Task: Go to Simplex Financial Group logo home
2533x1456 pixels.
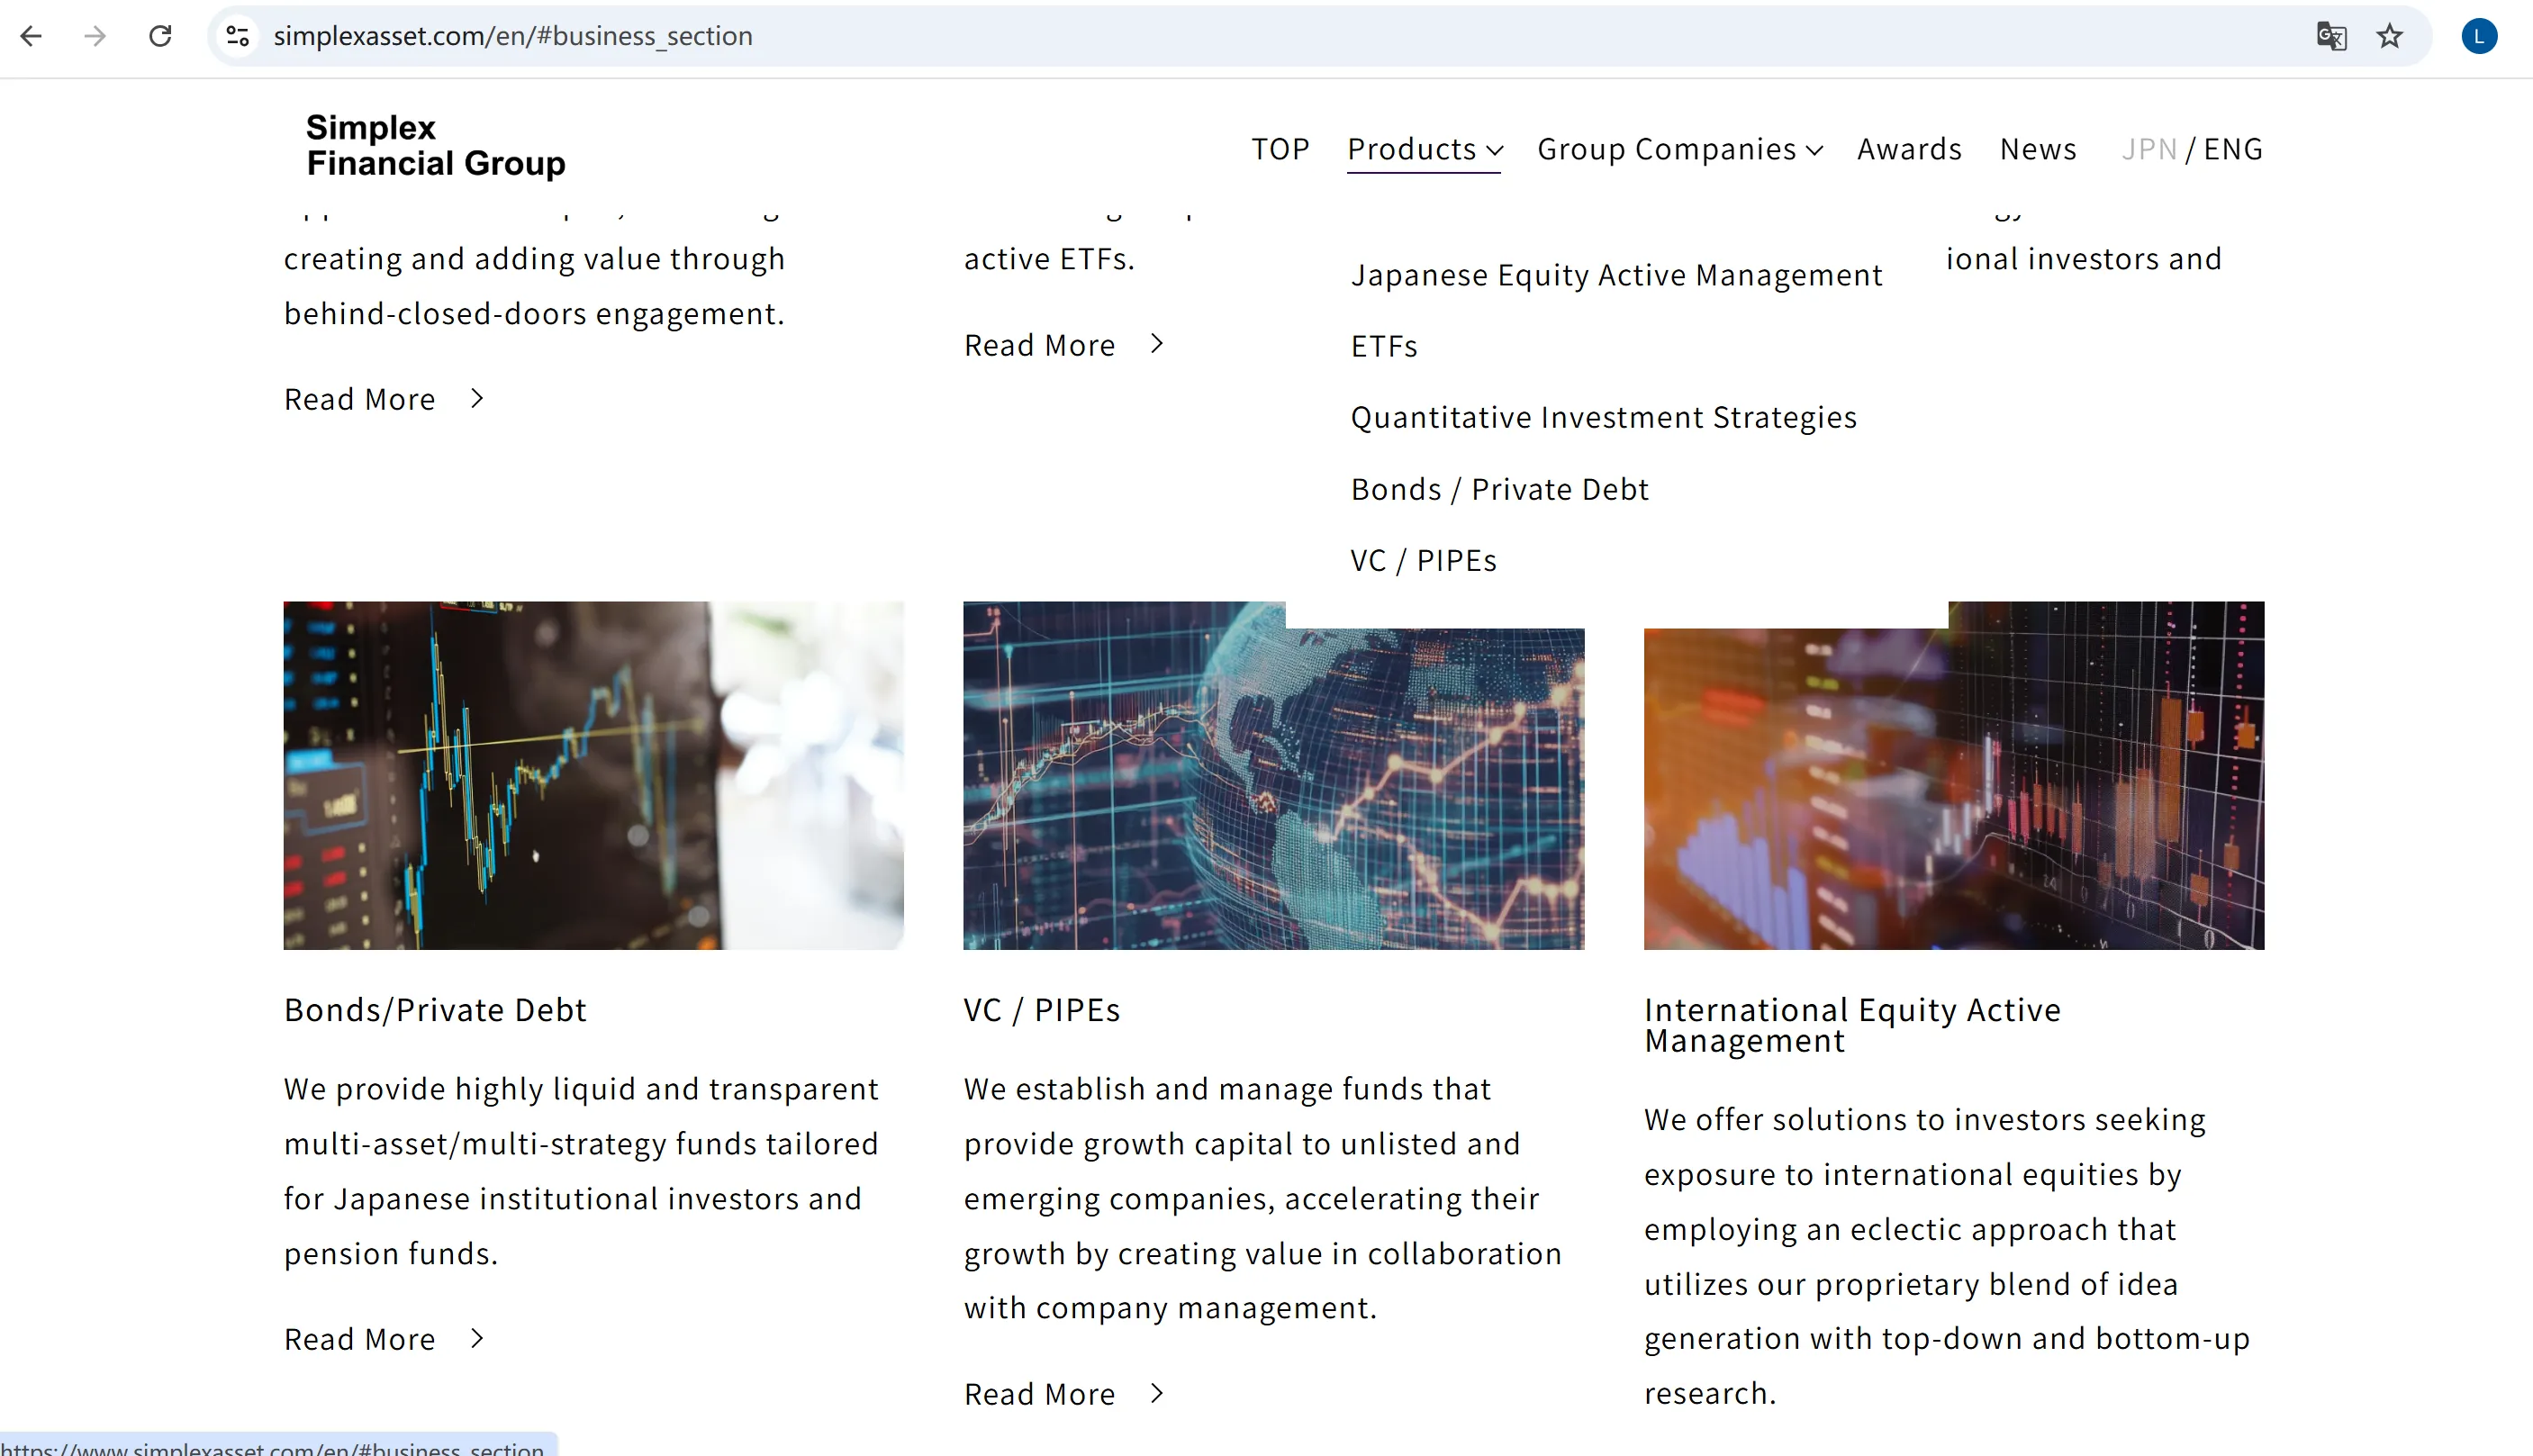Action: 436,145
